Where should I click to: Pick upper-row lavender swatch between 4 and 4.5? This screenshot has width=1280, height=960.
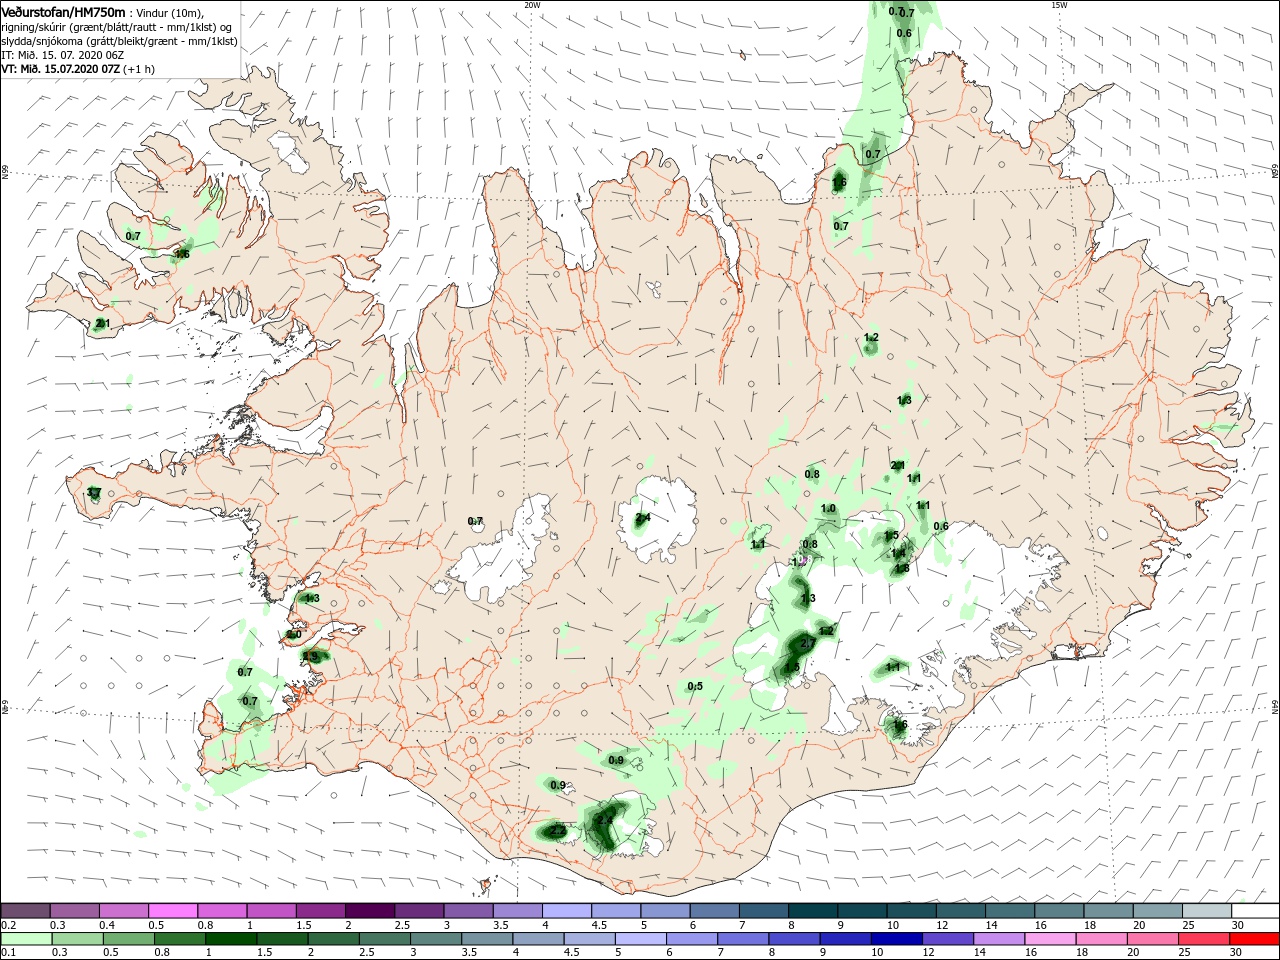coord(567,911)
